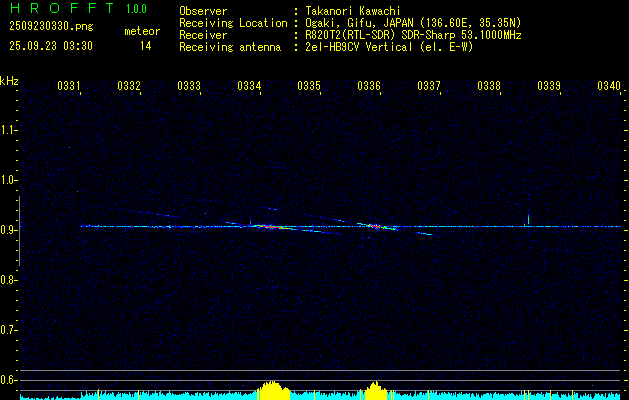Click the red meteor echo near 0336

click(375, 226)
